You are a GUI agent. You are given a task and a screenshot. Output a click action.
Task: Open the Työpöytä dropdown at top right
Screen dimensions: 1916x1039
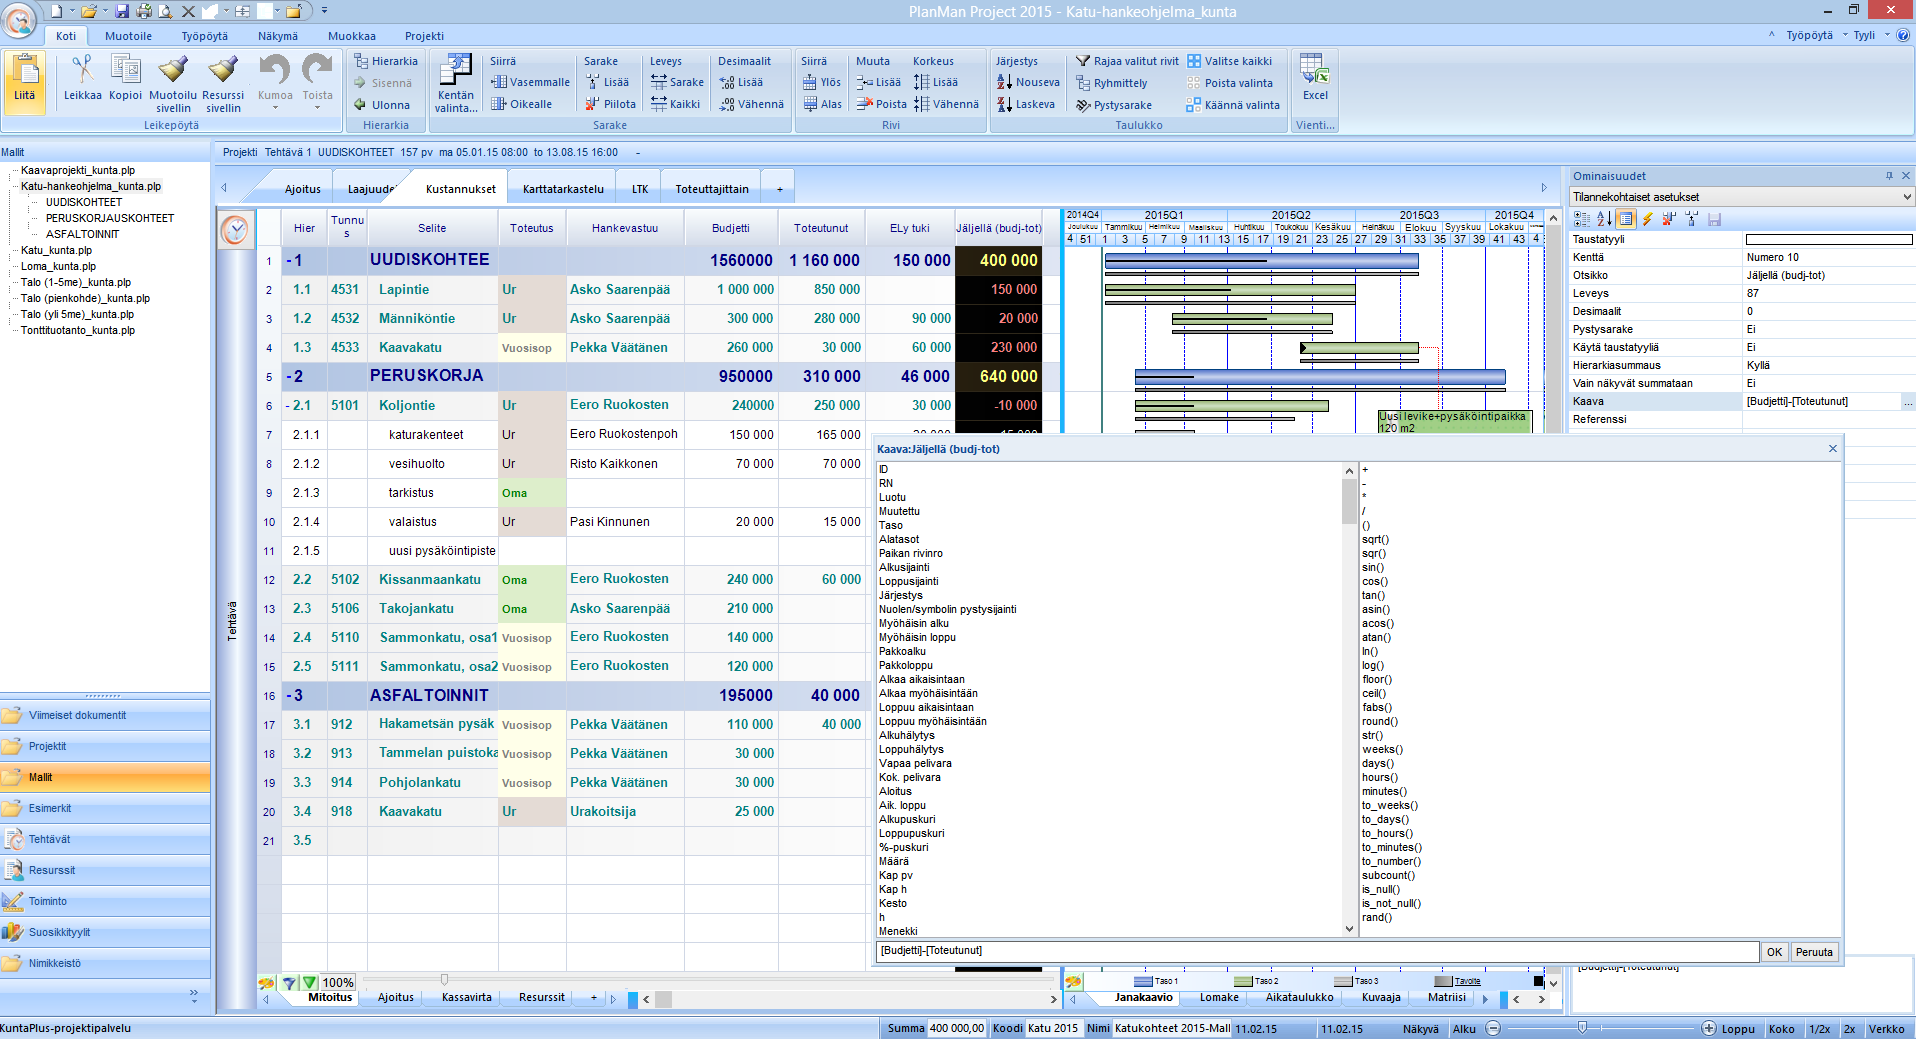tap(1815, 35)
